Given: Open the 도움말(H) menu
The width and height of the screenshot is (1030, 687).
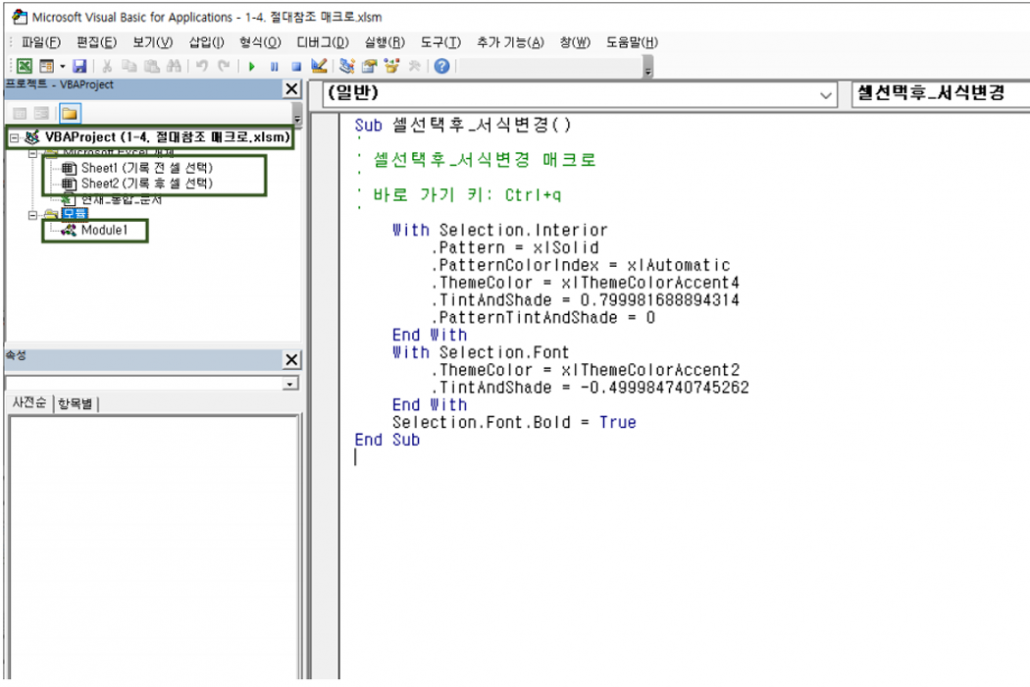Looking at the screenshot, I should coord(631,42).
